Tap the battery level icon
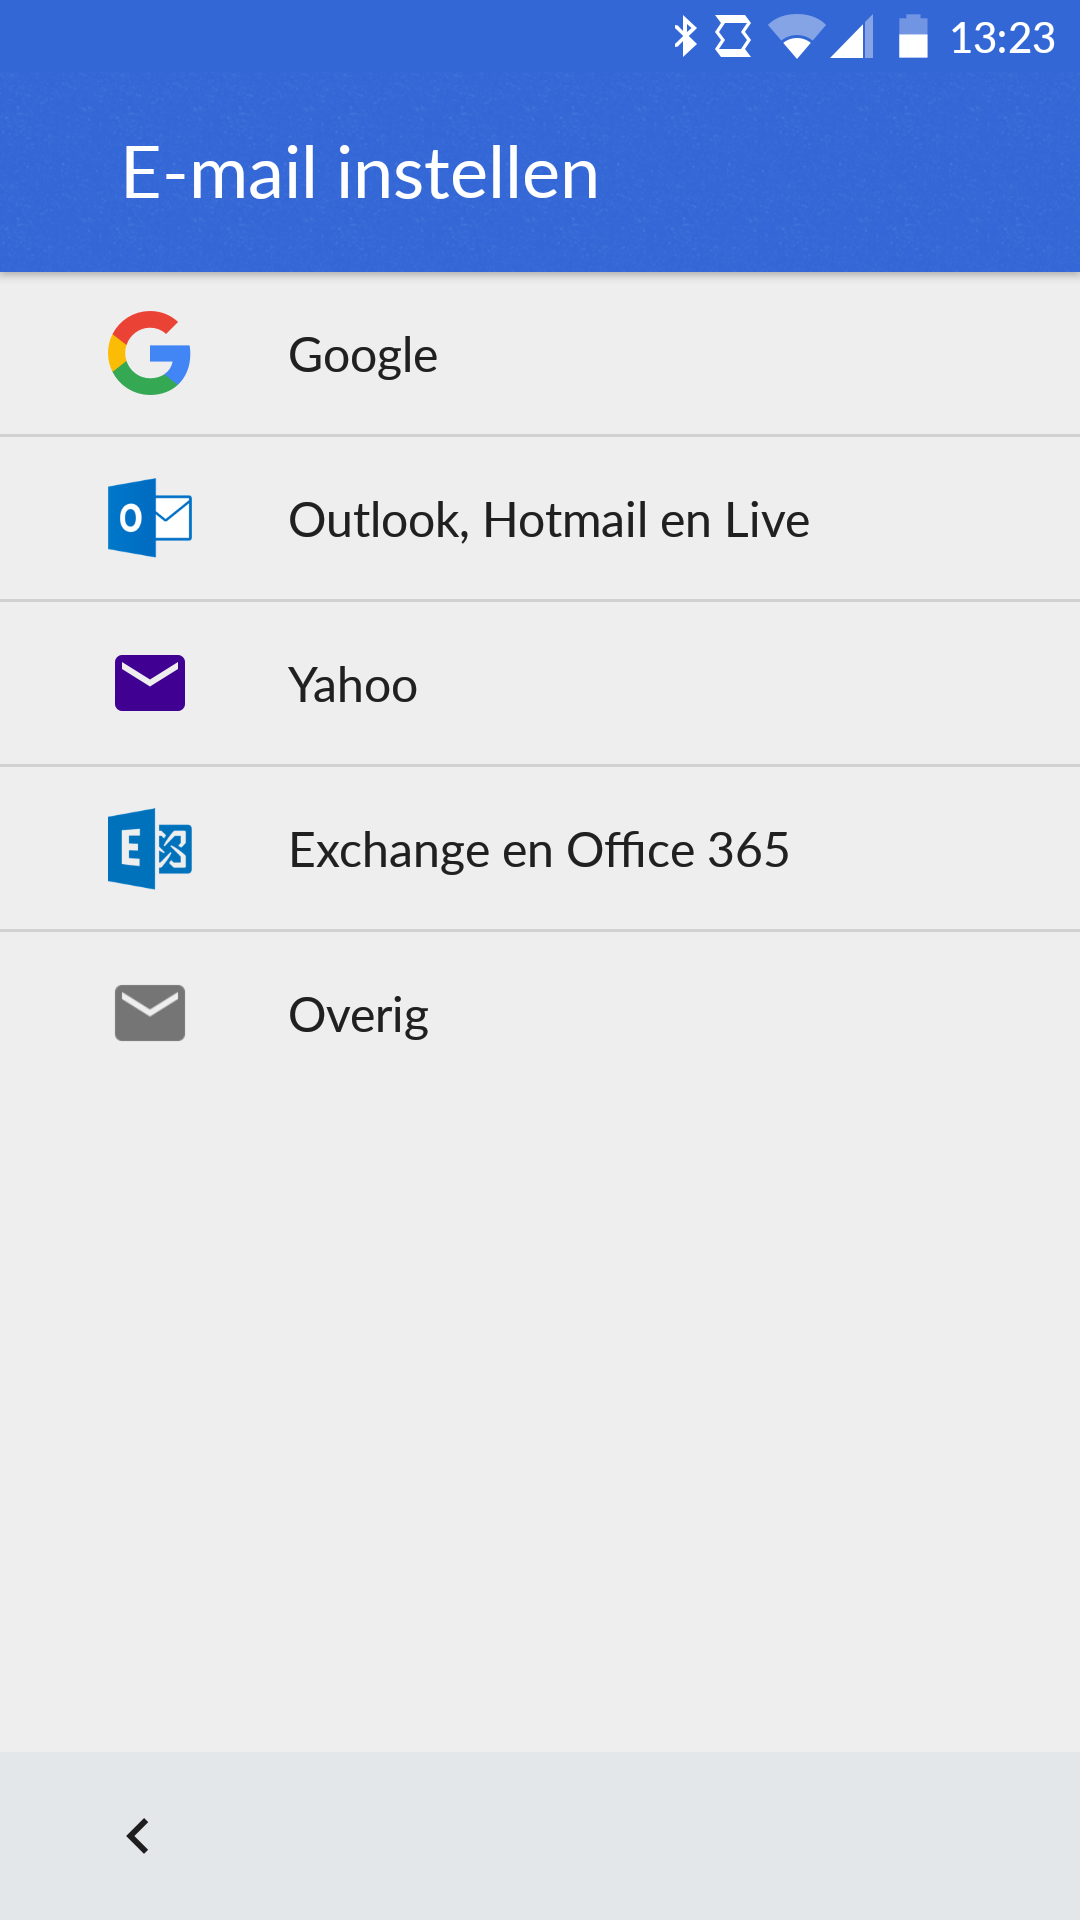 pyautogui.click(x=913, y=37)
